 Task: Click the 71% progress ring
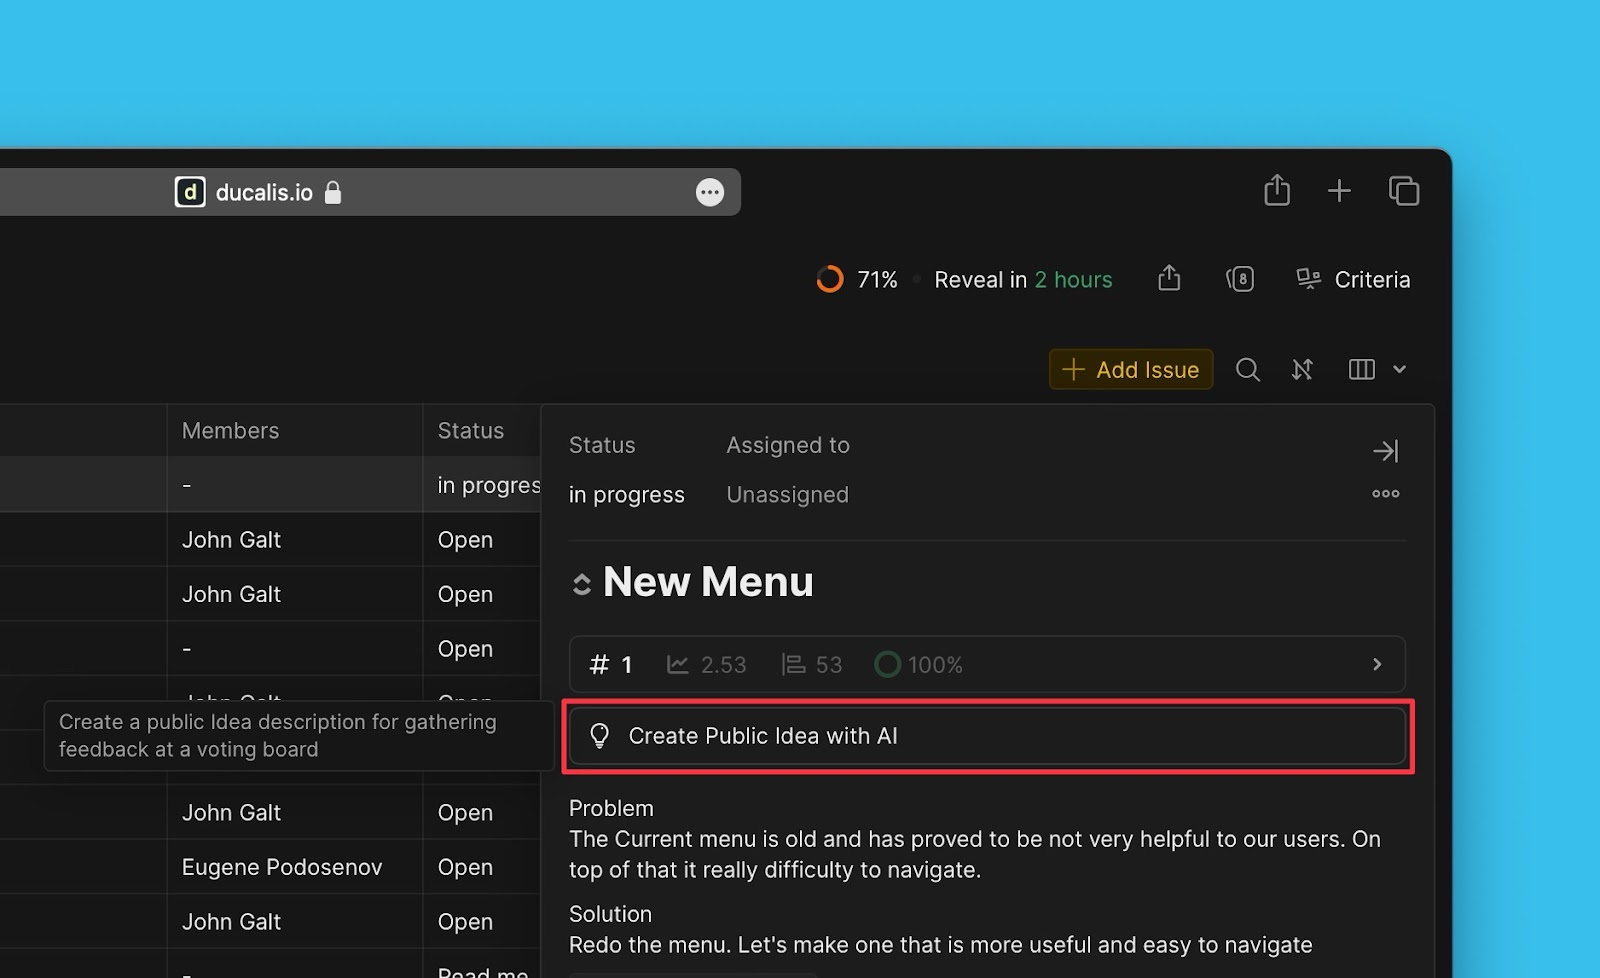(x=830, y=279)
